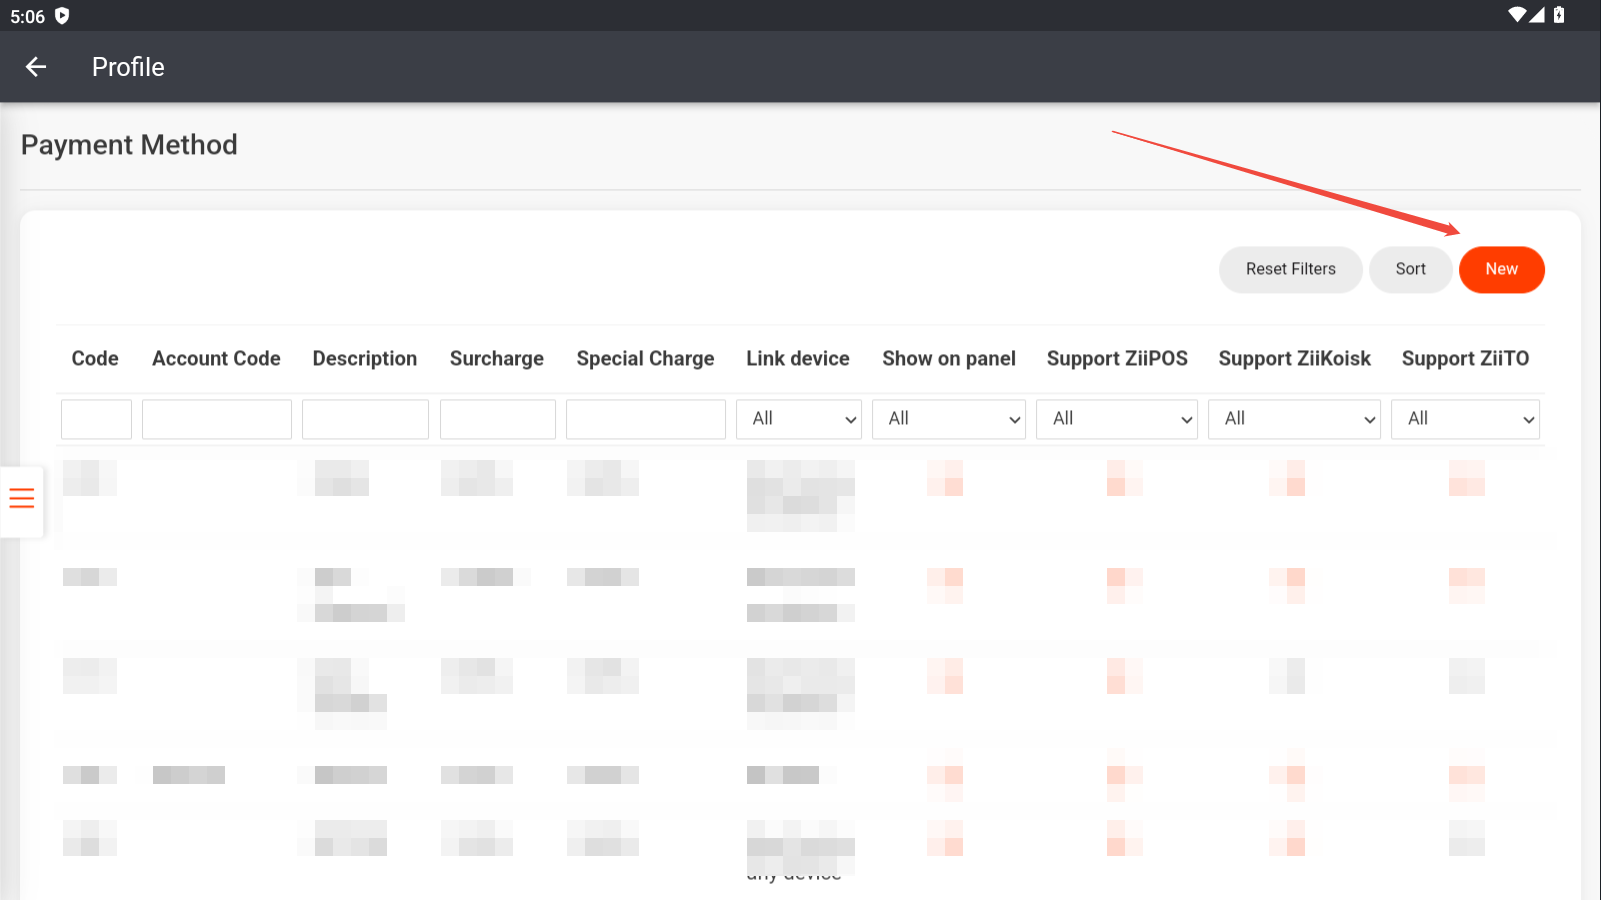This screenshot has width=1601, height=900.
Task: Tap the Wi-Fi icon in status bar
Action: (1518, 15)
